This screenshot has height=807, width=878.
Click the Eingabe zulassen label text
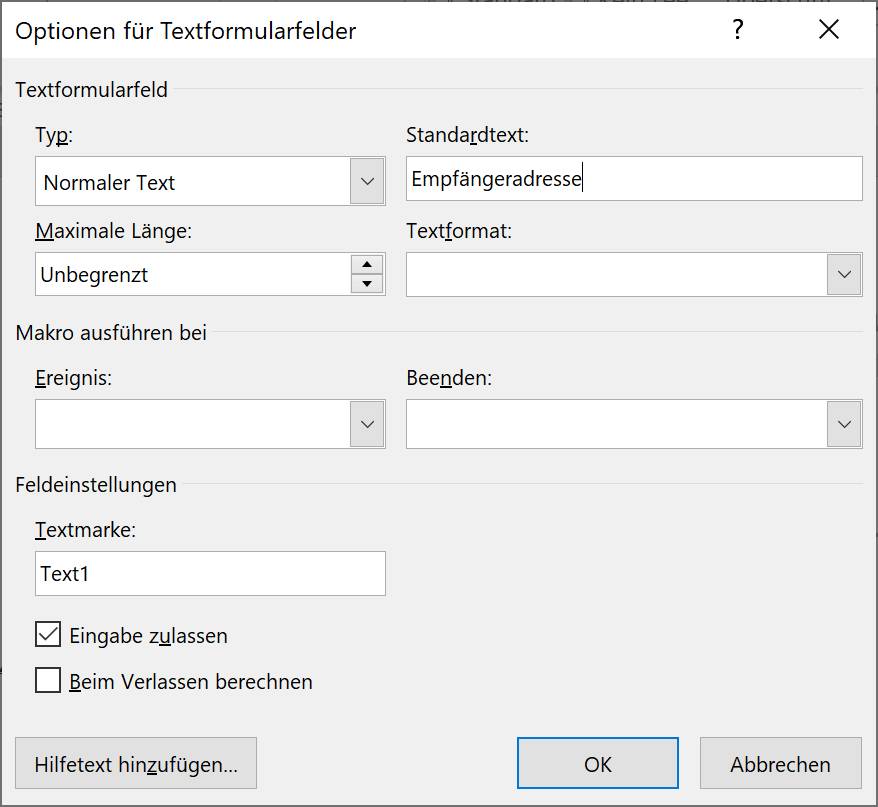(148, 636)
